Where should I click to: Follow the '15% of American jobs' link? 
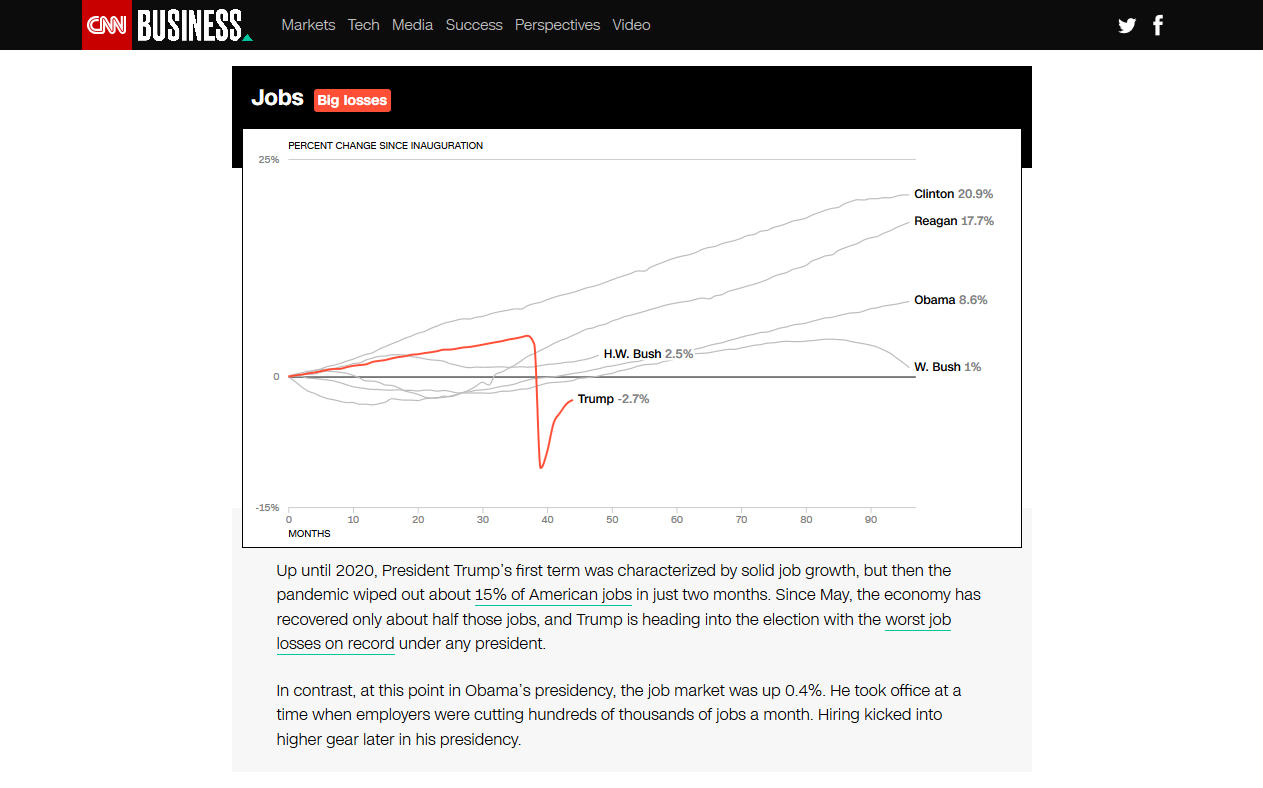pyautogui.click(x=553, y=595)
